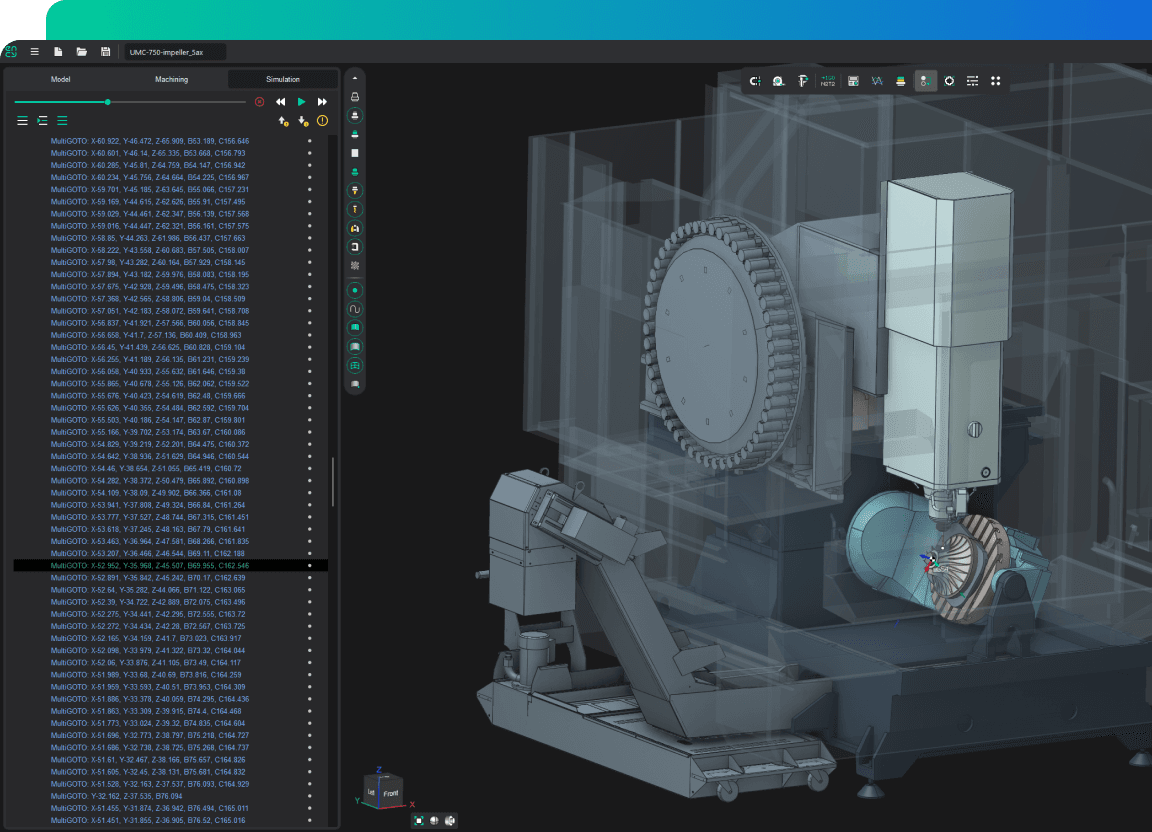The height and width of the screenshot is (832, 1152).
Task: Click the N2T2 G-code display icon
Action: pyautogui.click(x=828, y=81)
